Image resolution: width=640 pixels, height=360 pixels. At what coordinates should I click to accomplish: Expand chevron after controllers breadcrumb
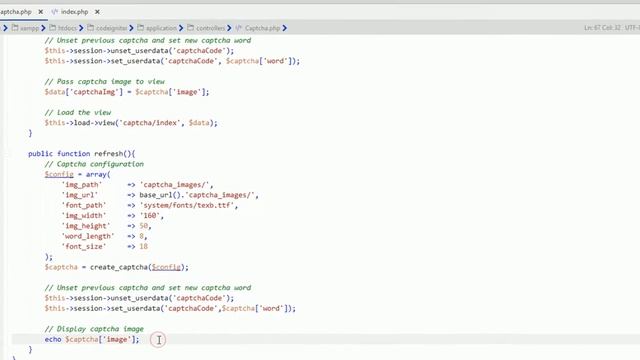[229, 28]
